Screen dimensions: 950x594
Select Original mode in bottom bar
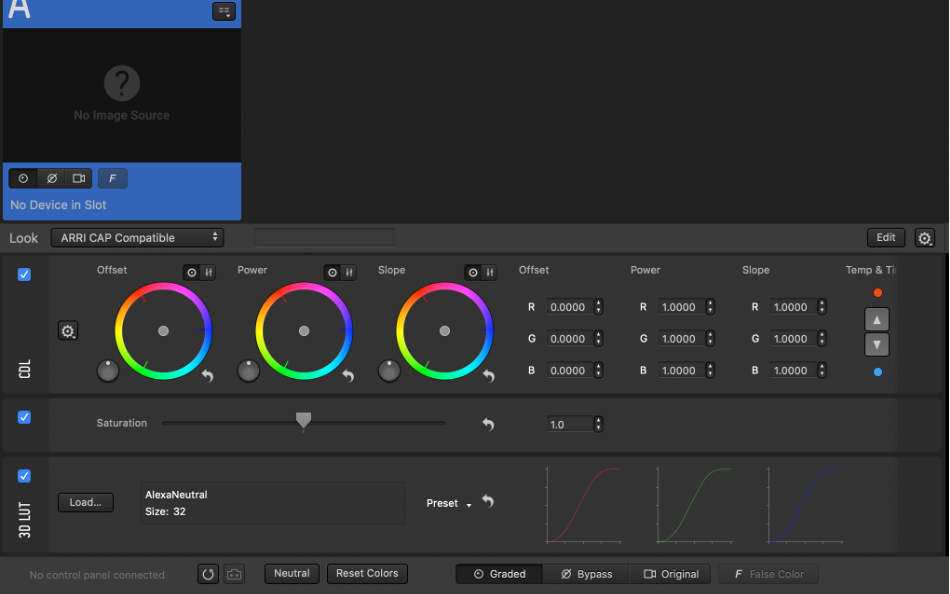click(670, 574)
